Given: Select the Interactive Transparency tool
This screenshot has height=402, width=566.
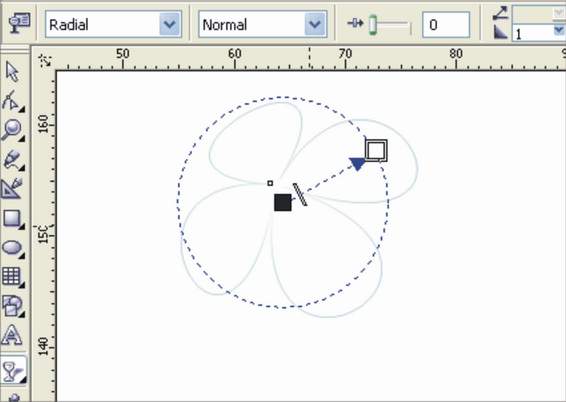Looking at the screenshot, I should pyautogui.click(x=12, y=371).
